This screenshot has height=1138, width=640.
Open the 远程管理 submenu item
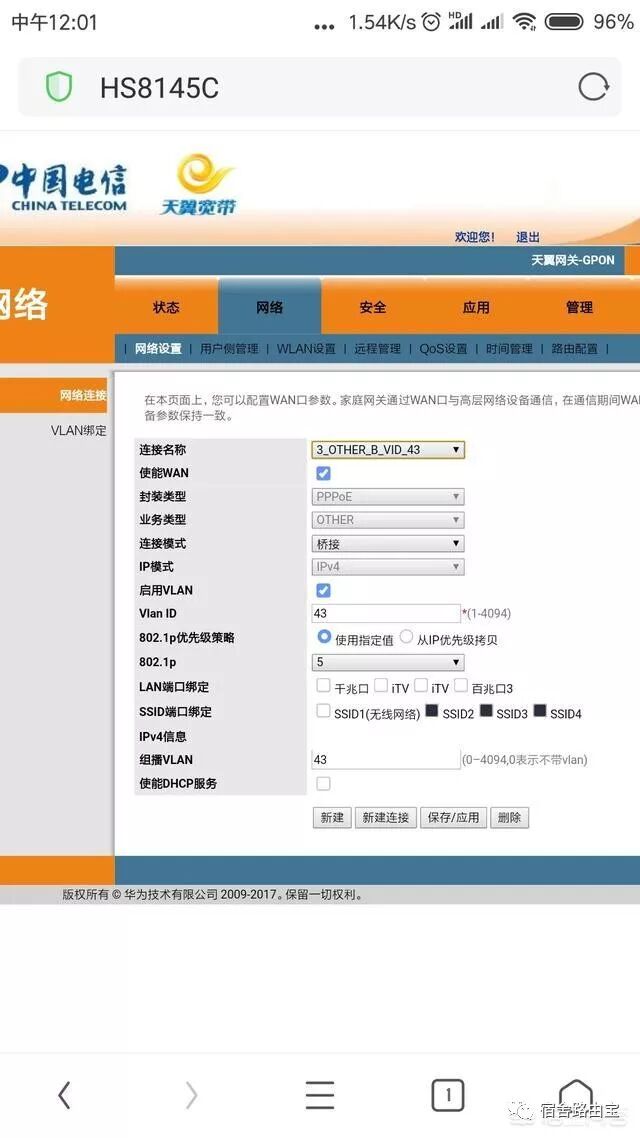click(x=377, y=348)
